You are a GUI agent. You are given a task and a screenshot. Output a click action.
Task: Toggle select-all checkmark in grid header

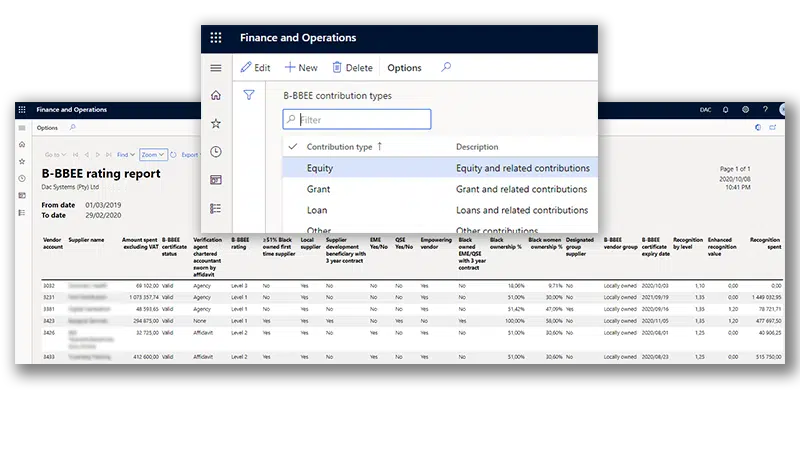292,147
